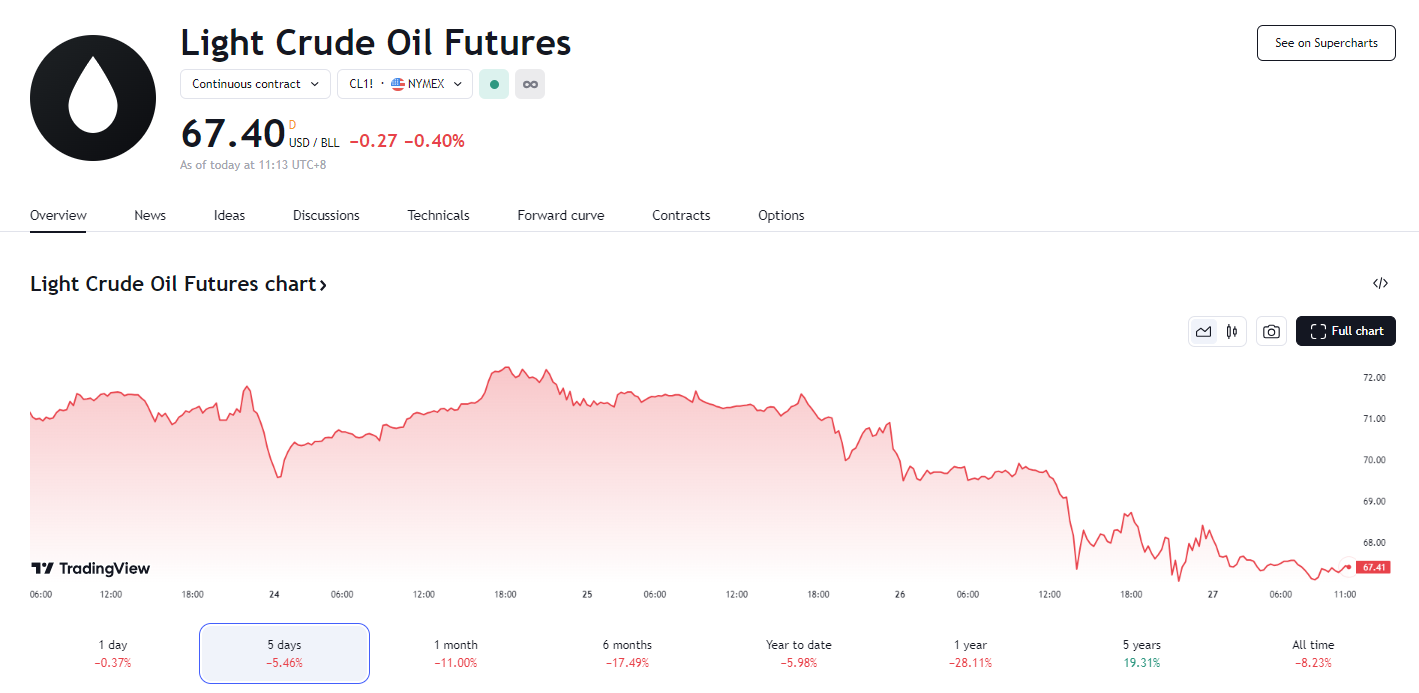Select the 1 month time range
Viewport: 1419px width, 693px height.
click(456, 653)
